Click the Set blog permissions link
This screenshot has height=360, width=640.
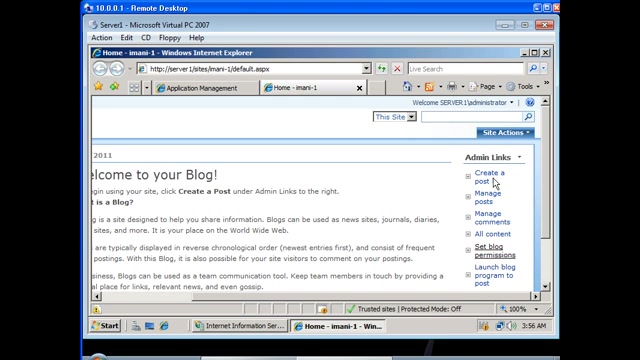click(495, 251)
